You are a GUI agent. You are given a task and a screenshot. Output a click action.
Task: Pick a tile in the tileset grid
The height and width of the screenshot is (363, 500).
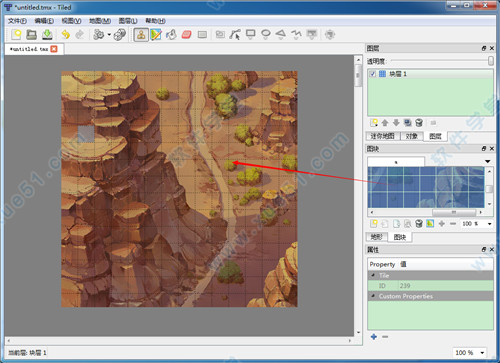point(426,187)
